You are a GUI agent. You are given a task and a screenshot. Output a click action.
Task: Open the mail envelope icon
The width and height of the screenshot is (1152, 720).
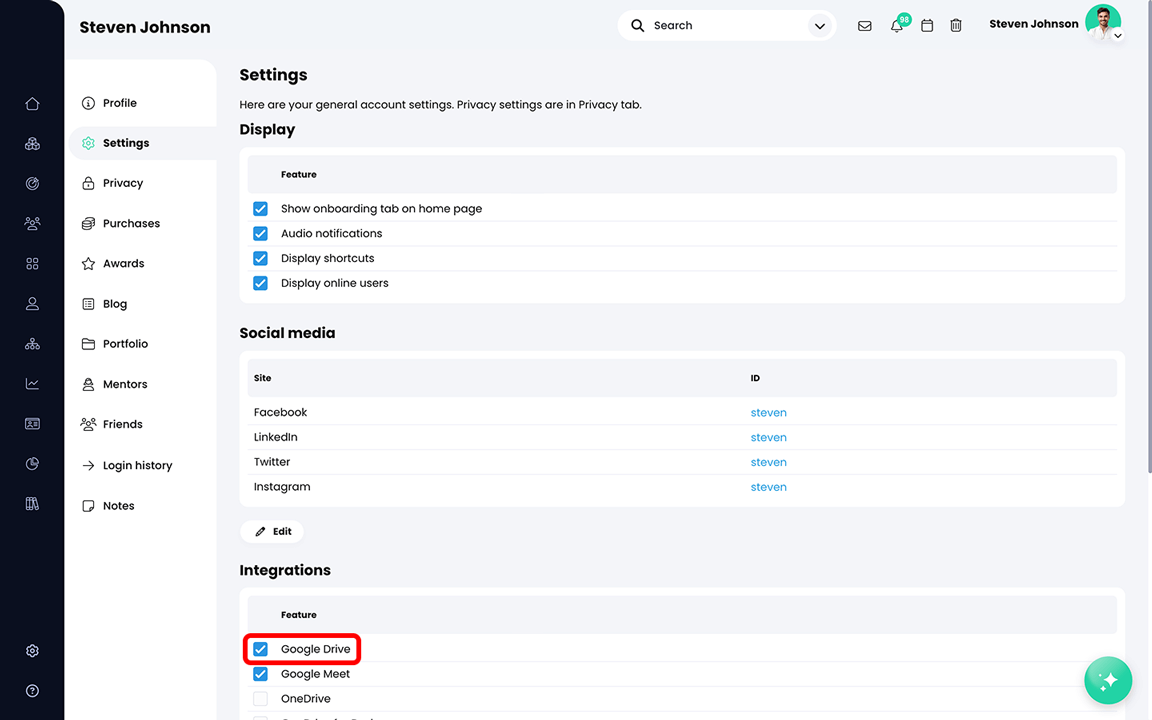(x=864, y=25)
